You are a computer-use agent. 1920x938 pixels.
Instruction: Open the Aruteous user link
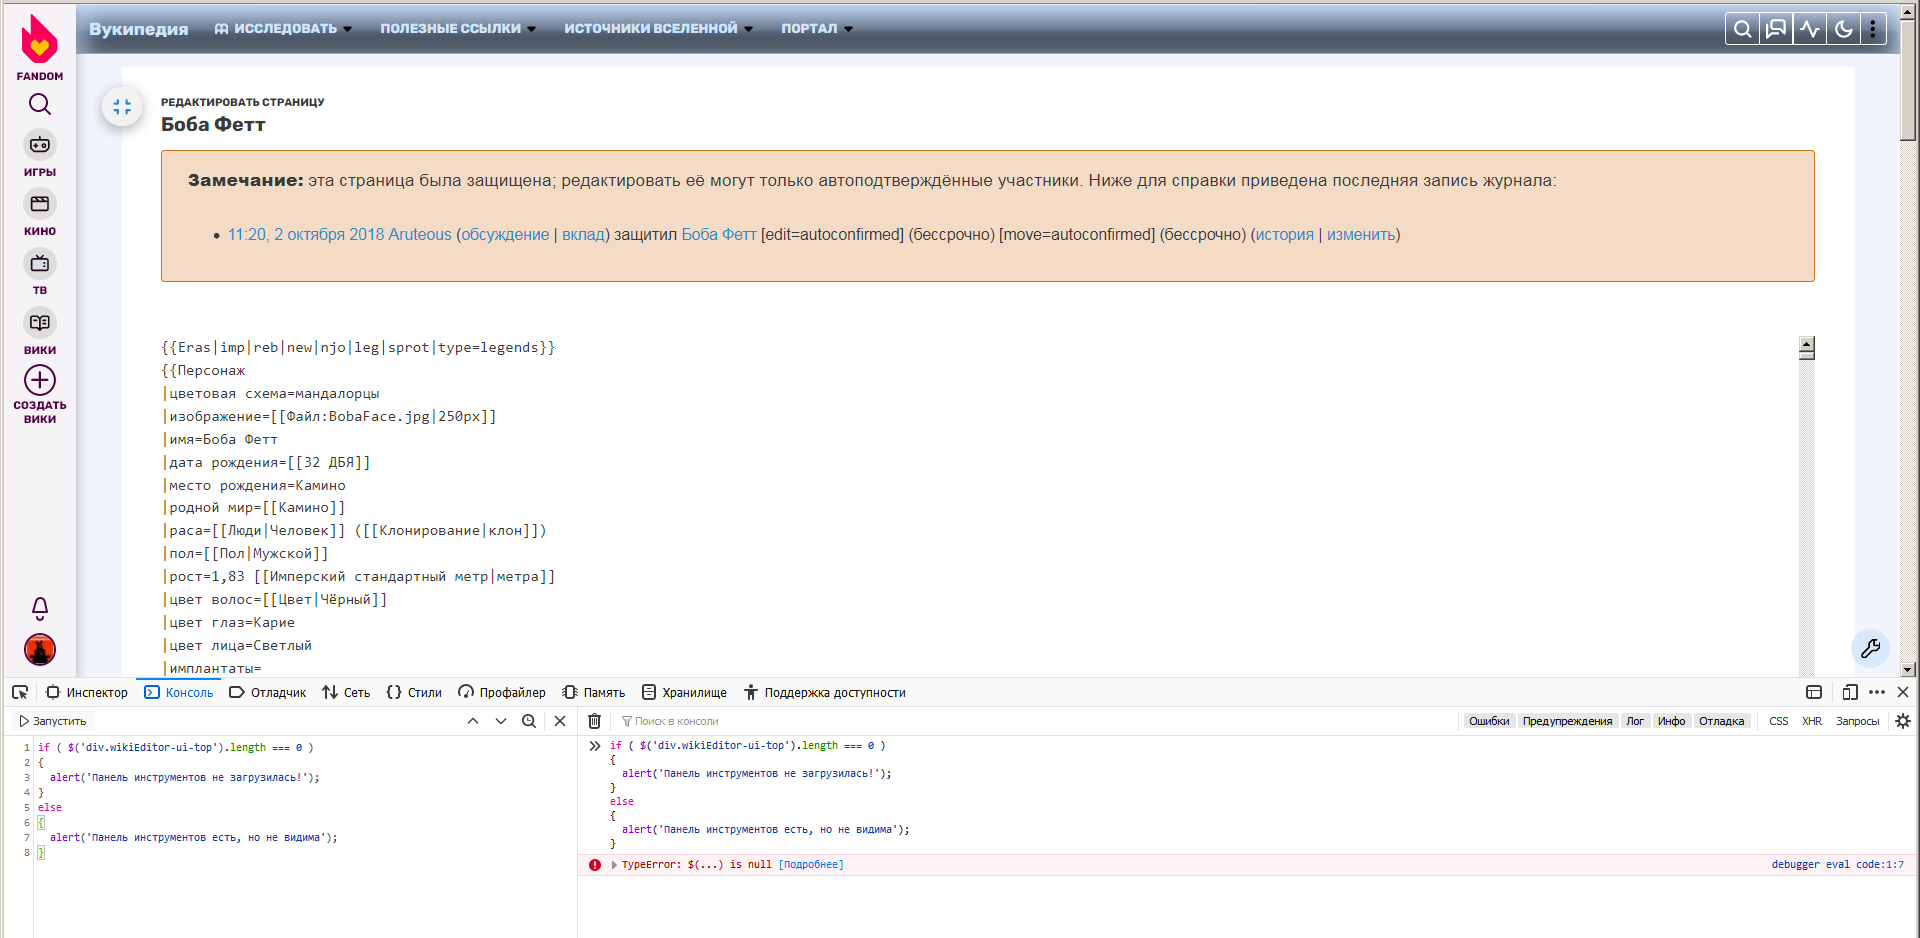(x=420, y=235)
